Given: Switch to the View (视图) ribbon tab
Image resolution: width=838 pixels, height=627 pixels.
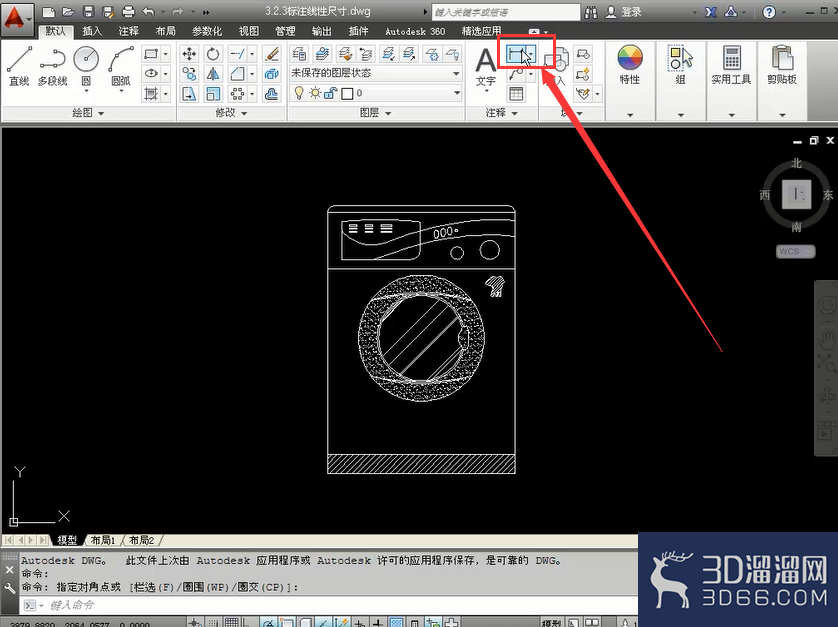Looking at the screenshot, I should [x=249, y=32].
